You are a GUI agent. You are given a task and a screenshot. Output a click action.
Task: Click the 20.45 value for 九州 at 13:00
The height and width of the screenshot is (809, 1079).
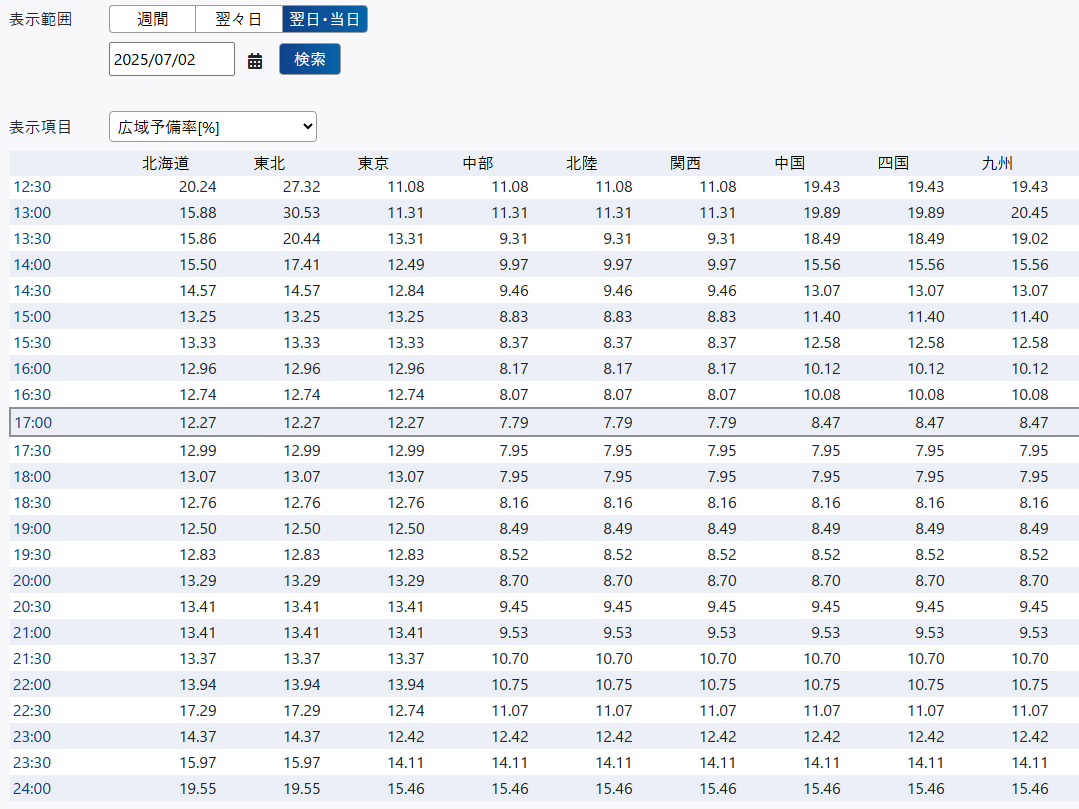(x=1029, y=213)
